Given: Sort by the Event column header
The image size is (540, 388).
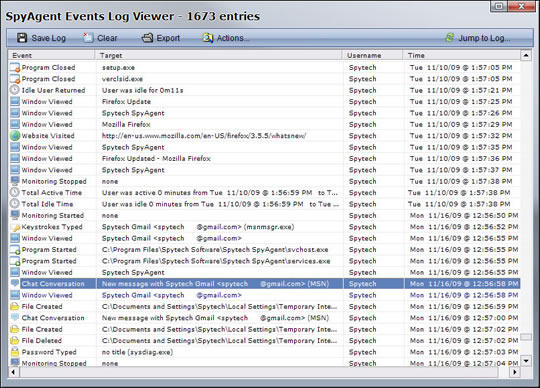Looking at the screenshot, I should point(52,55).
